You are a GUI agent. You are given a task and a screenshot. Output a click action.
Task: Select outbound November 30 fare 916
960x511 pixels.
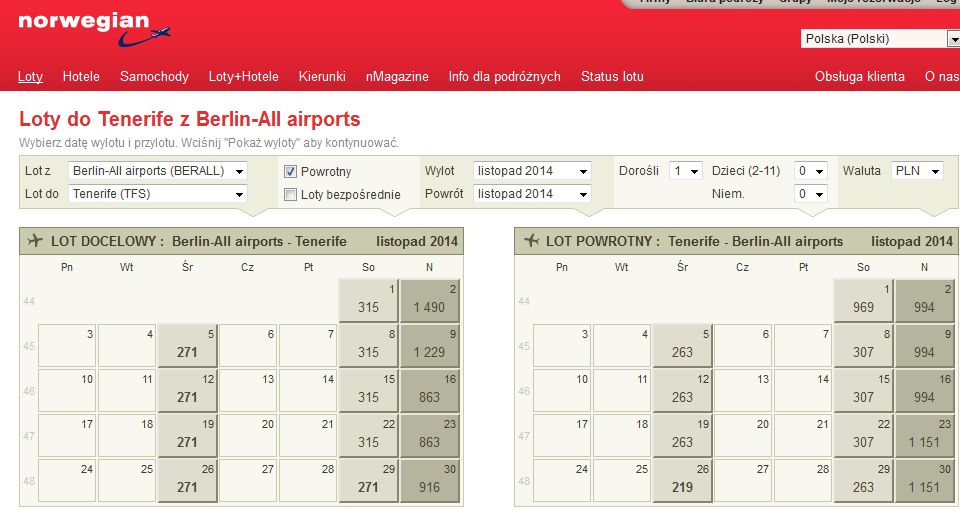(429, 481)
